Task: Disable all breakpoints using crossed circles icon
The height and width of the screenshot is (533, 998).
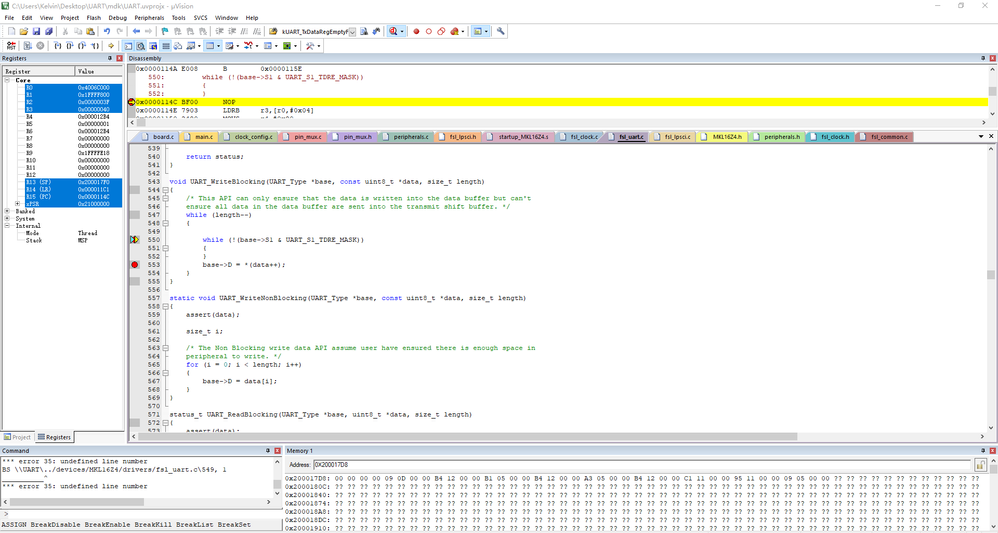Action: pos(441,31)
